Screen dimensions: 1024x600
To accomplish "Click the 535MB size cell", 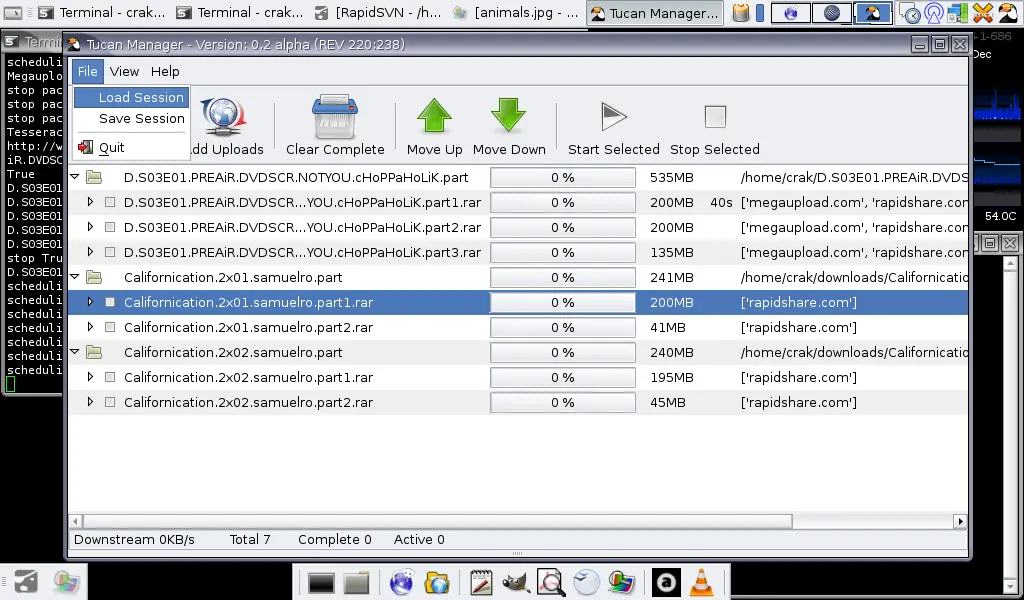I will pos(672,178).
